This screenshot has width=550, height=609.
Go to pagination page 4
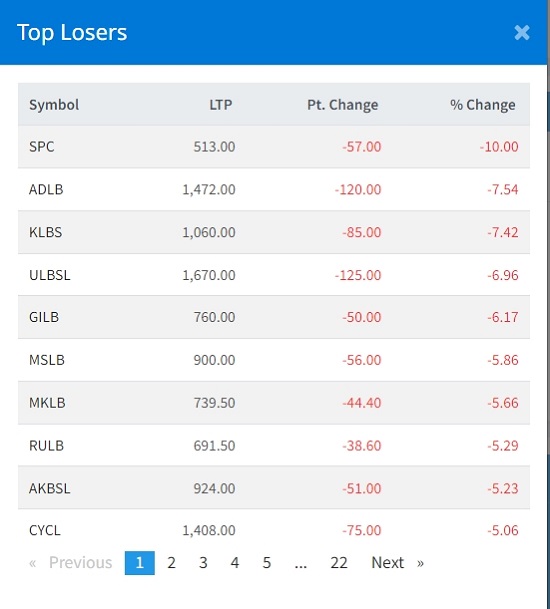point(235,563)
